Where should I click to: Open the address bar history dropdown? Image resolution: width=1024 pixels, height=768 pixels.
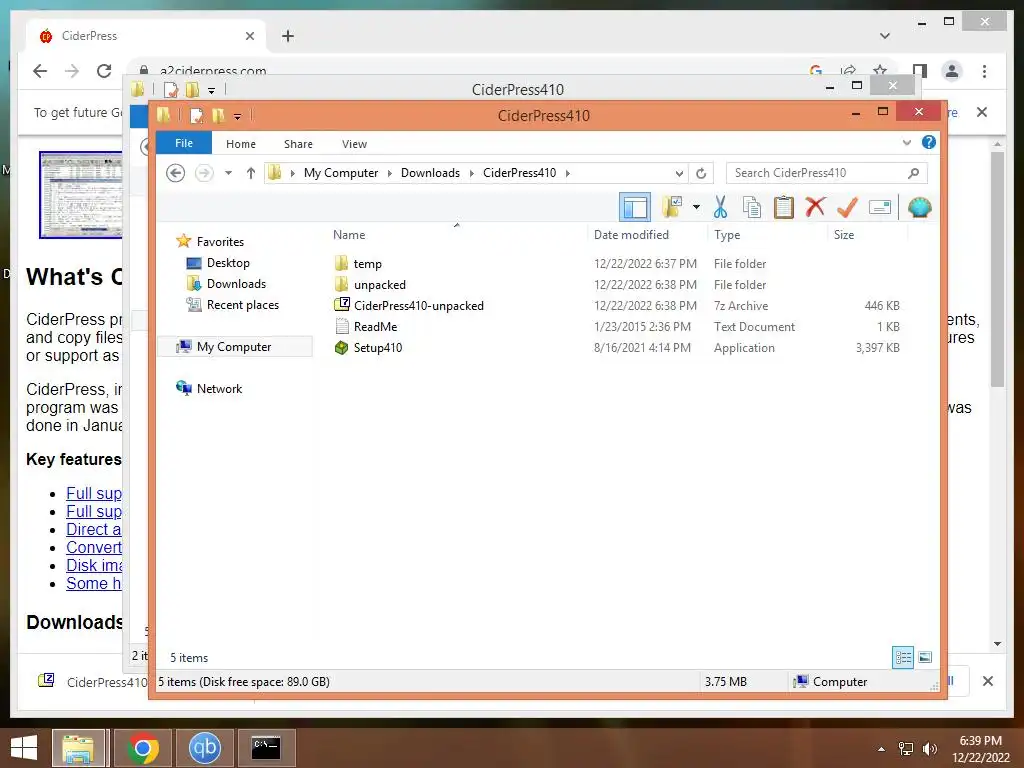[679, 173]
